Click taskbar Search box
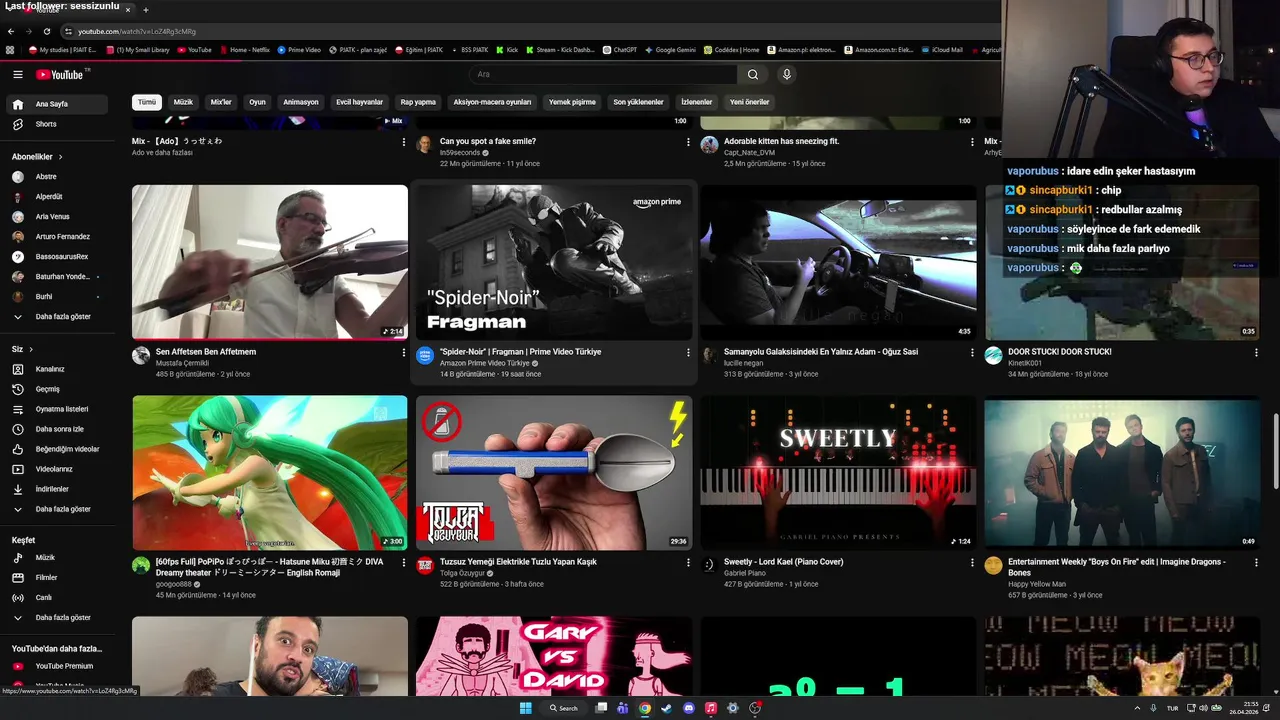 click(564, 708)
